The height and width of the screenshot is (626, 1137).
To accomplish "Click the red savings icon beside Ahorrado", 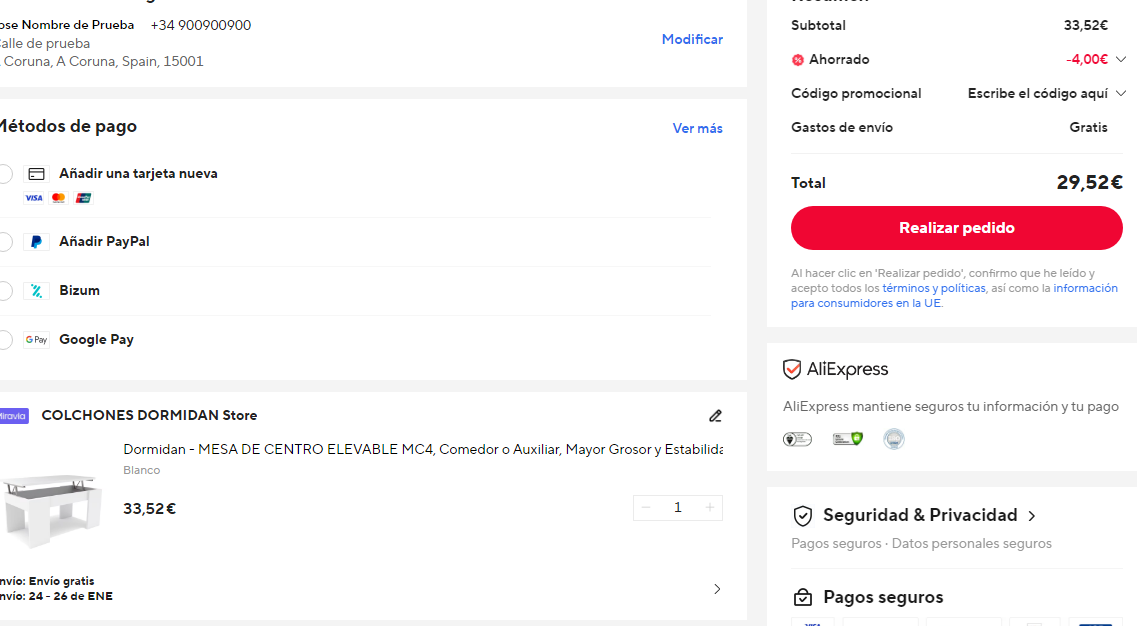I will tap(798, 60).
